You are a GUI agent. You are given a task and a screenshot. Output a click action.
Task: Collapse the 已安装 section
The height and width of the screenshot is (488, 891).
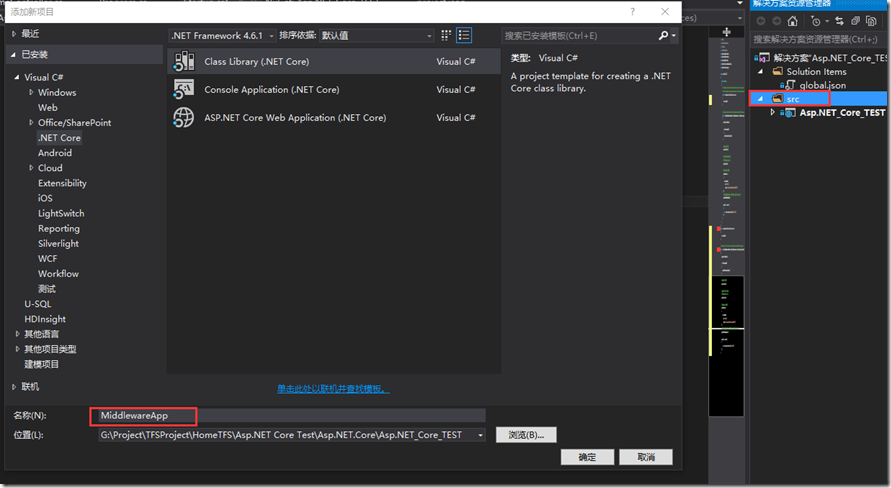point(14,55)
